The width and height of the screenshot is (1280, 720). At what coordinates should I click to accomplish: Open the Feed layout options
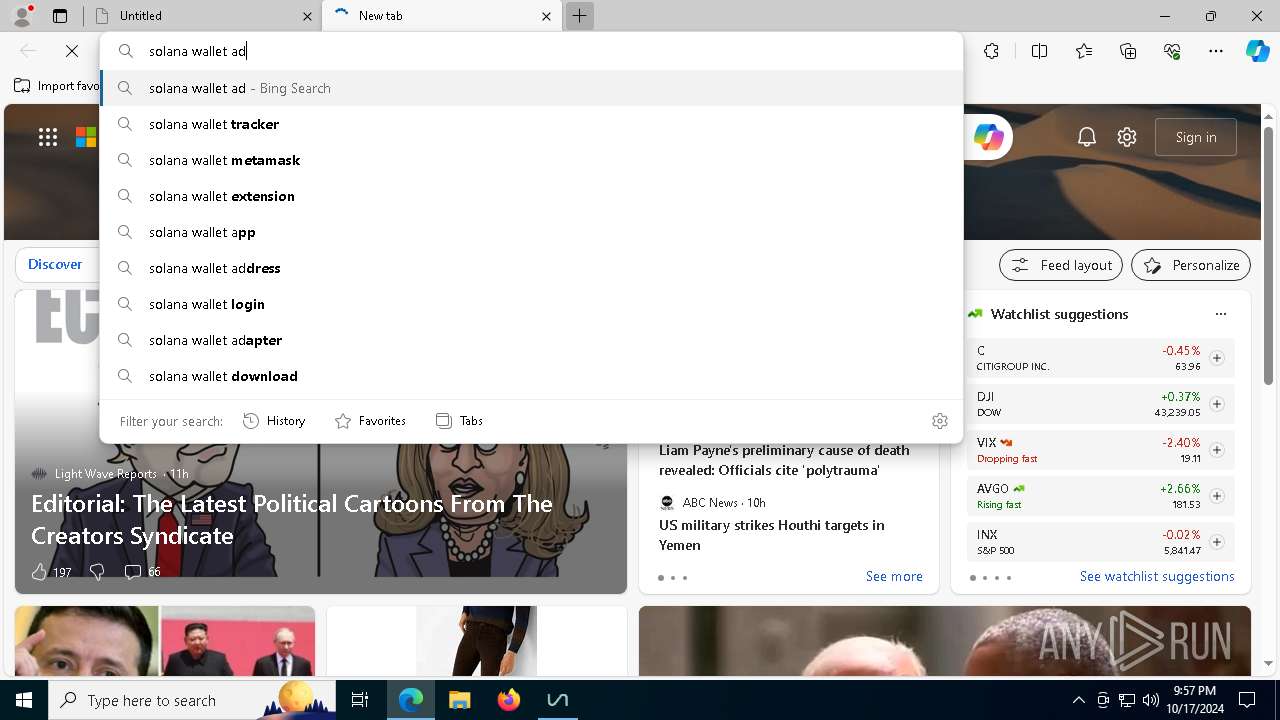click(1061, 265)
